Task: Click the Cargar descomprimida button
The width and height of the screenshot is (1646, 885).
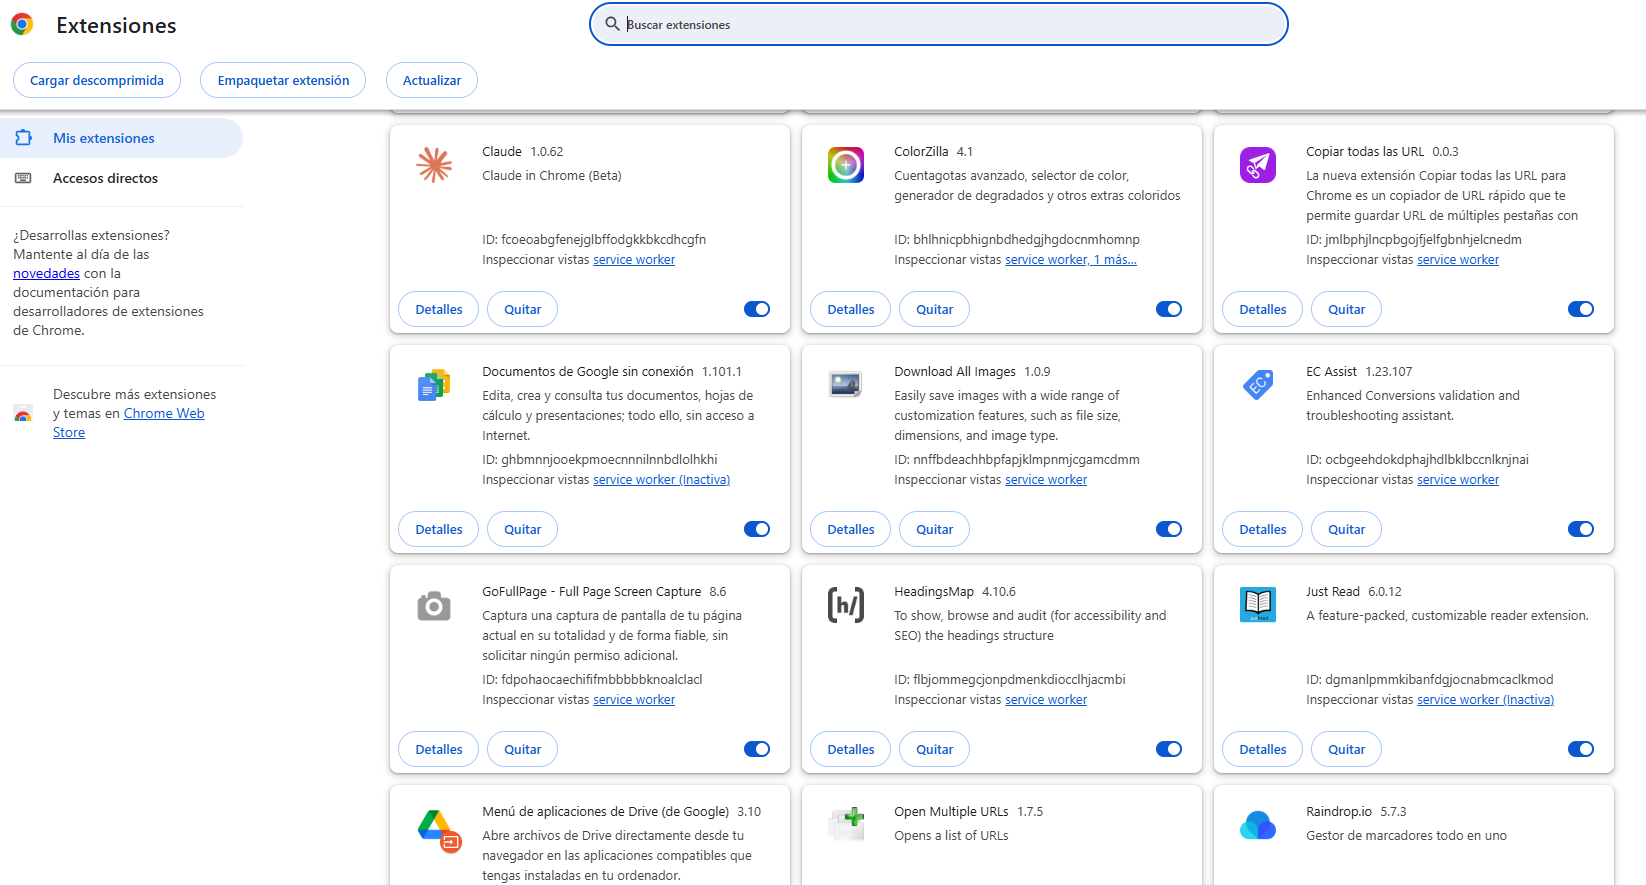Action: coord(97,80)
